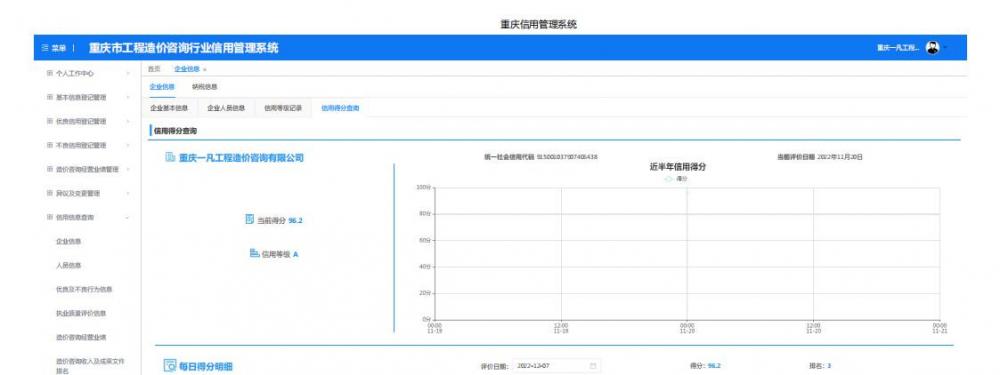
Task: Expand the 造价咨询经营业绩管理 chevron
Action: (x=128, y=169)
